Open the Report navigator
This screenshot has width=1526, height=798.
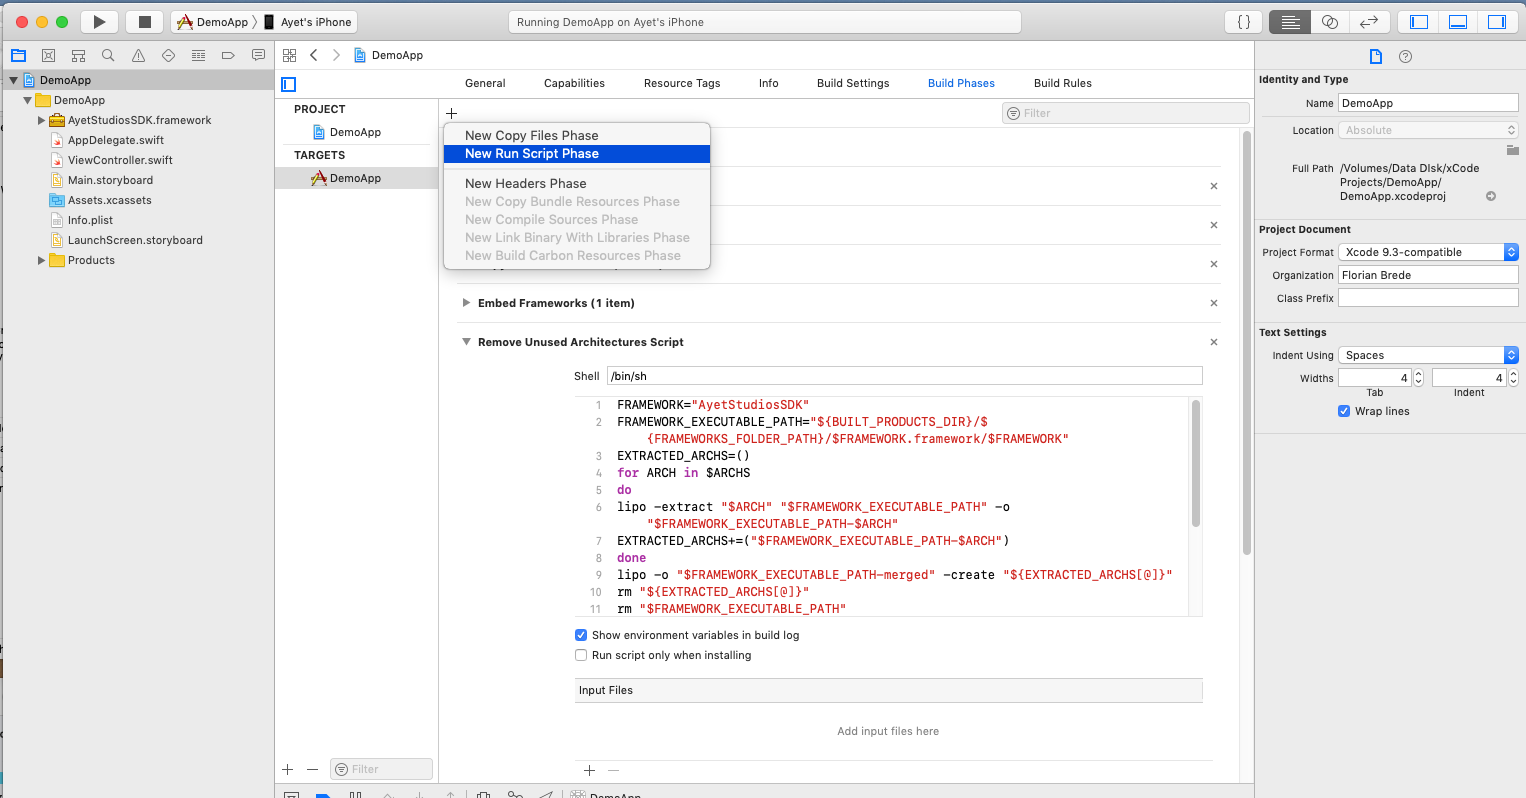tap(258, 55)
